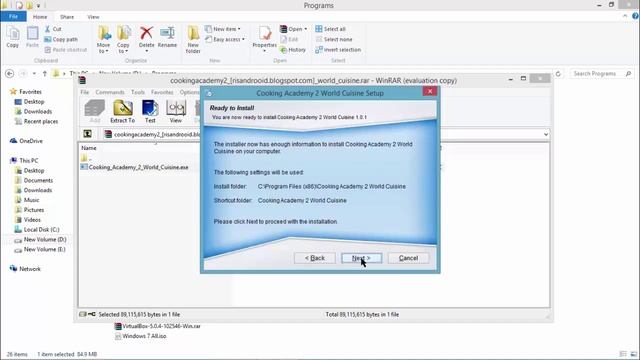Open Downloads under Favorites
Image resolution: width=640 pixels, height=360 pixels.
33,111
